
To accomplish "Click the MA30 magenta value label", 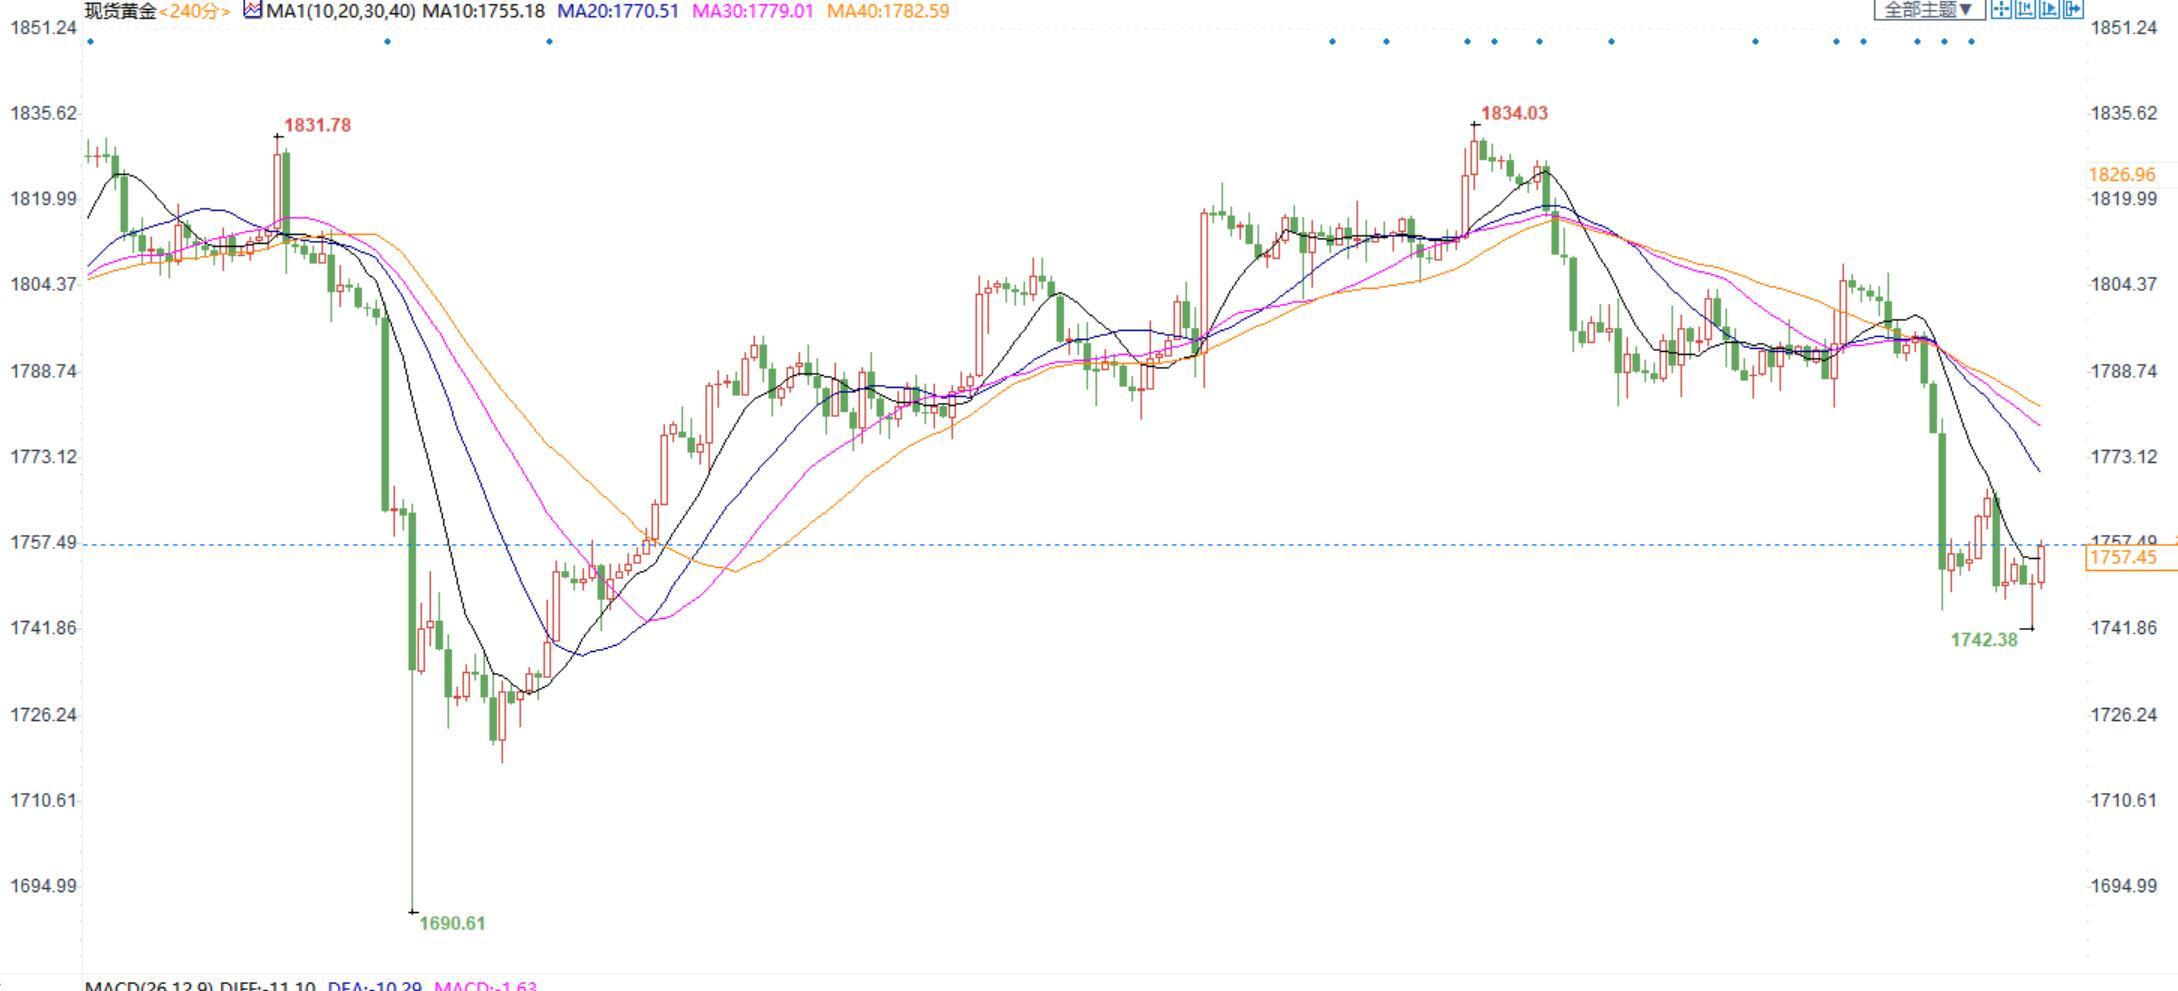I will pos(752,12).
